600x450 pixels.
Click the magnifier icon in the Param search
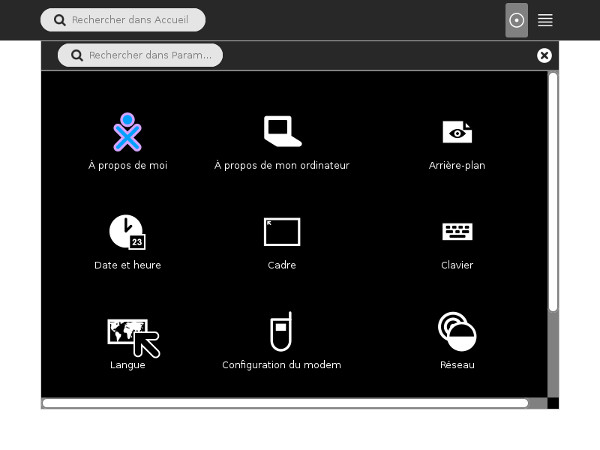pos(77,55)
